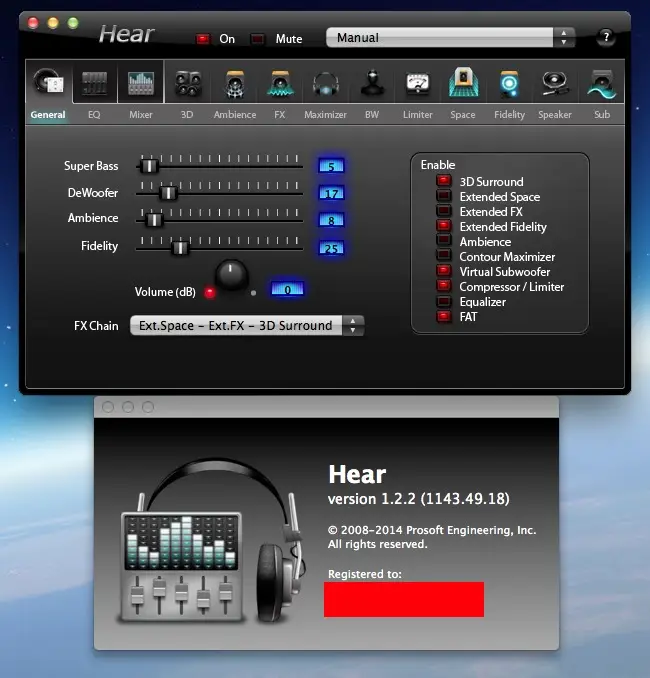Disable Extended Fidelity effect
The image size is (650, 678).
click(x=444, y=226)
